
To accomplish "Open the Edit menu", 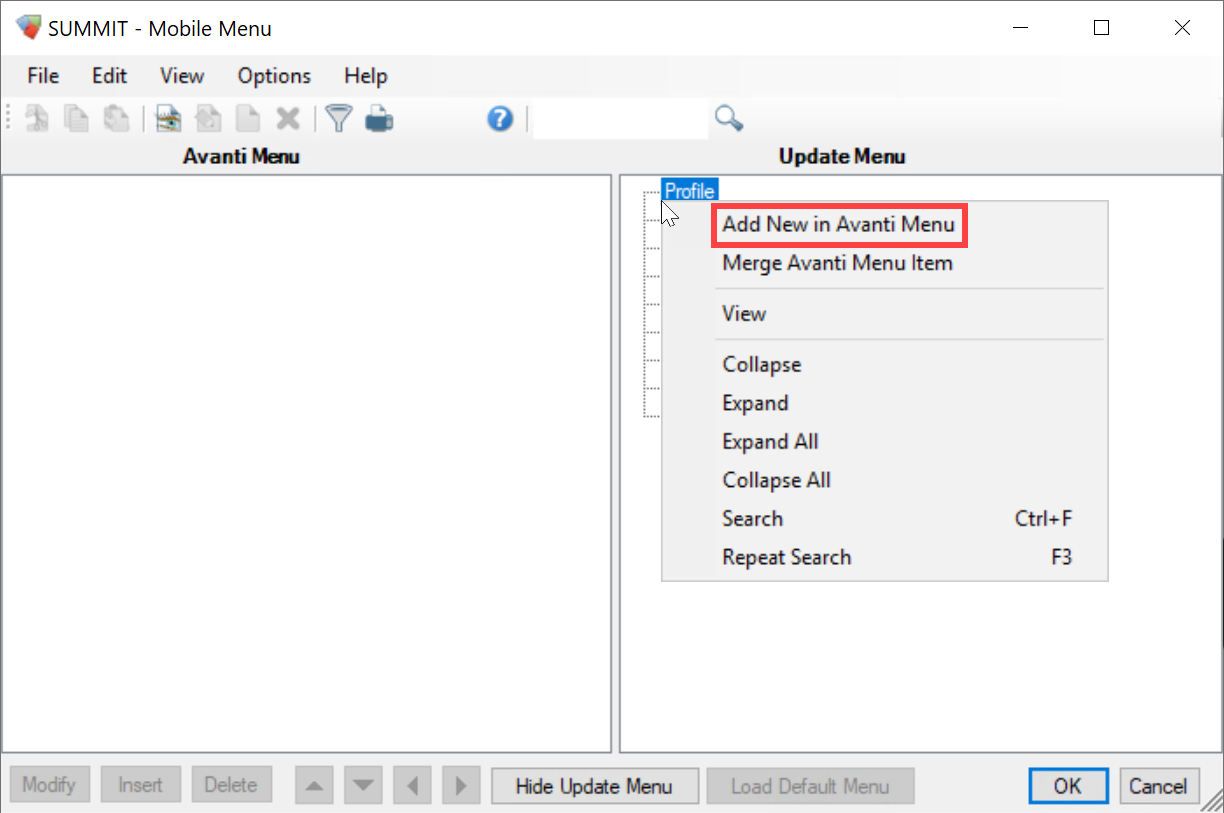I will 109,76.
